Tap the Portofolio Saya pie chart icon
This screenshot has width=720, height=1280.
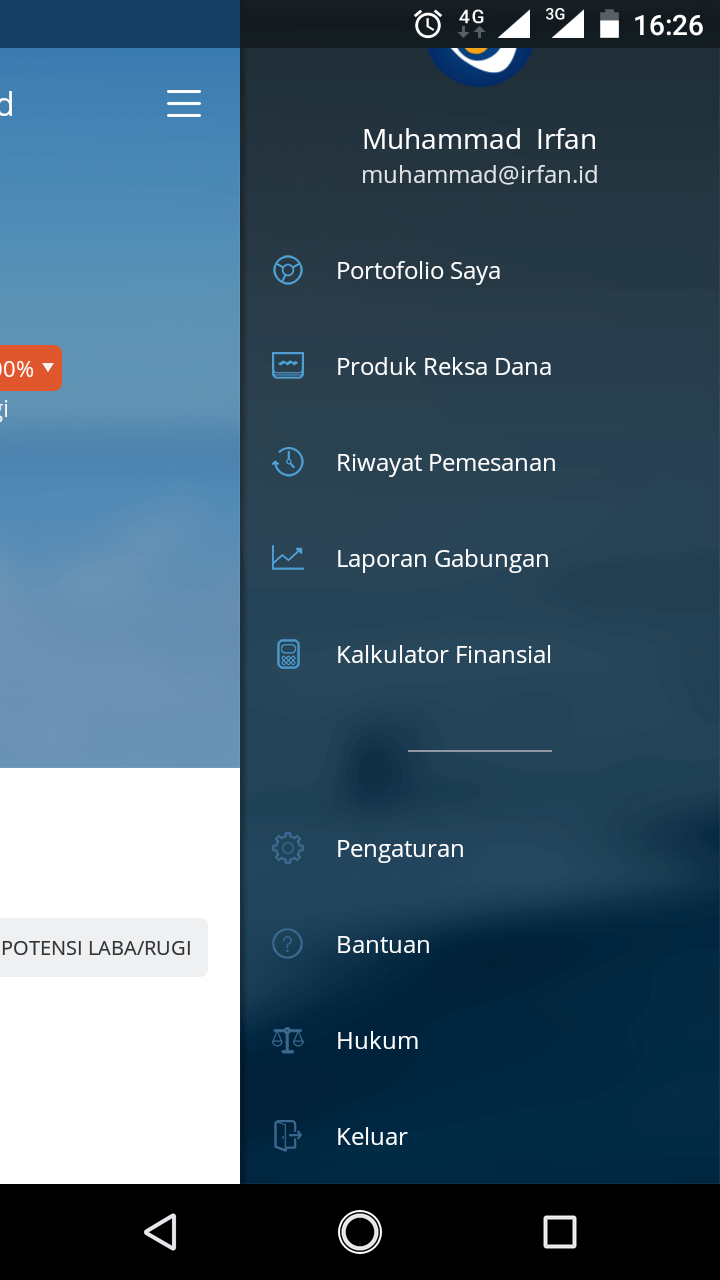[x=288, y=271]
